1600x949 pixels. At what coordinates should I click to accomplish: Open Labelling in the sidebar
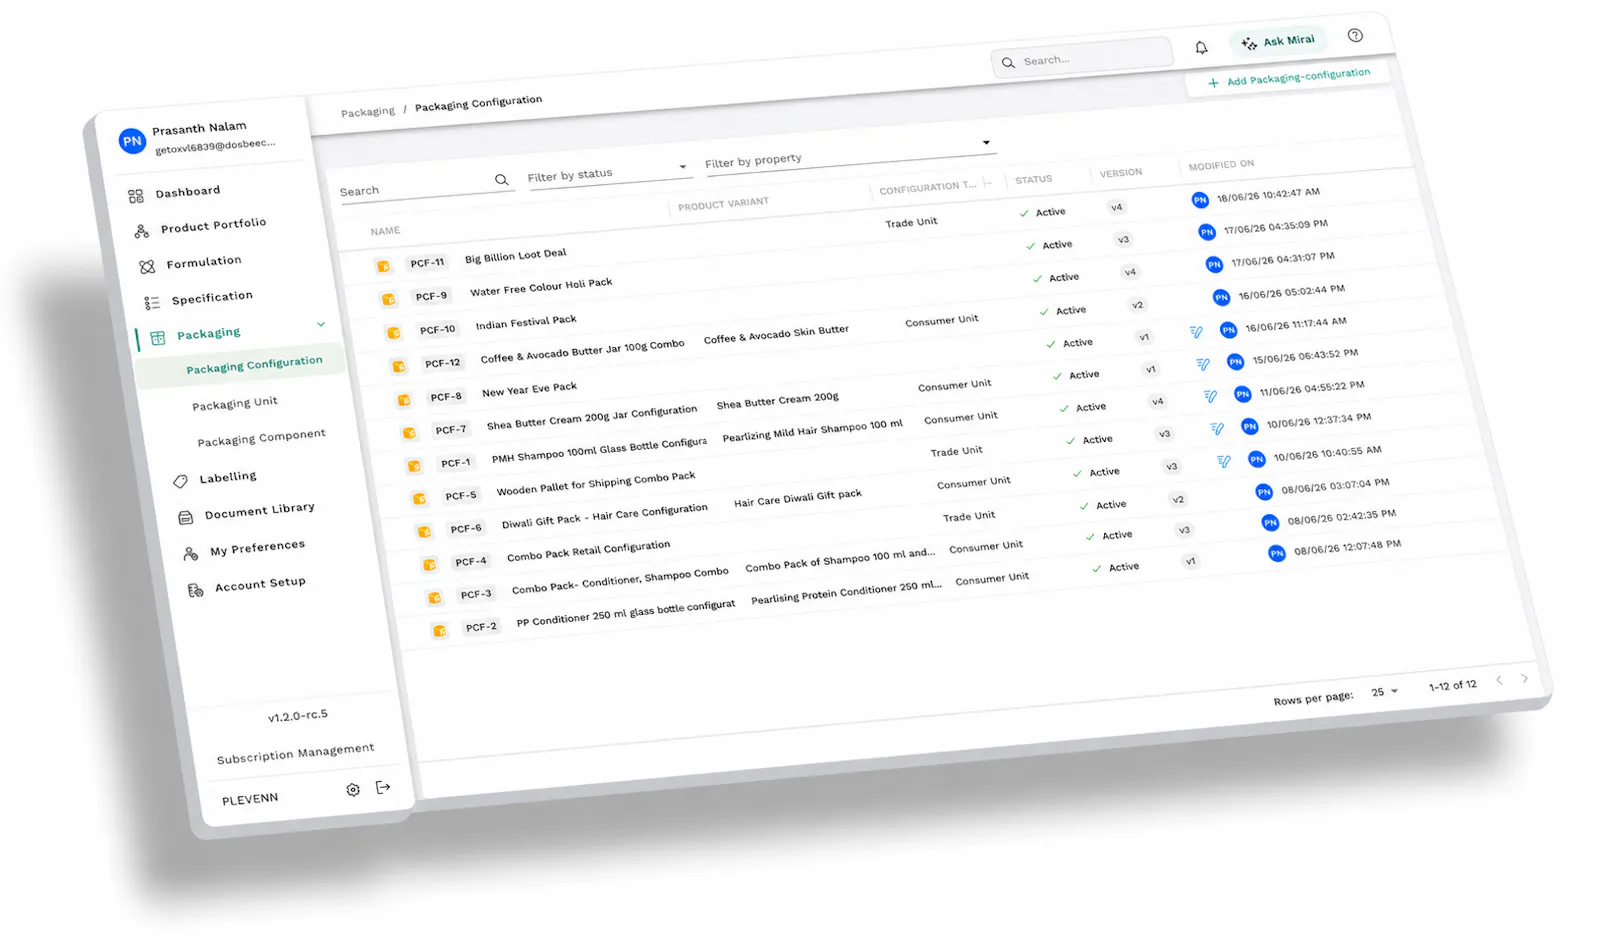[227, 477]
